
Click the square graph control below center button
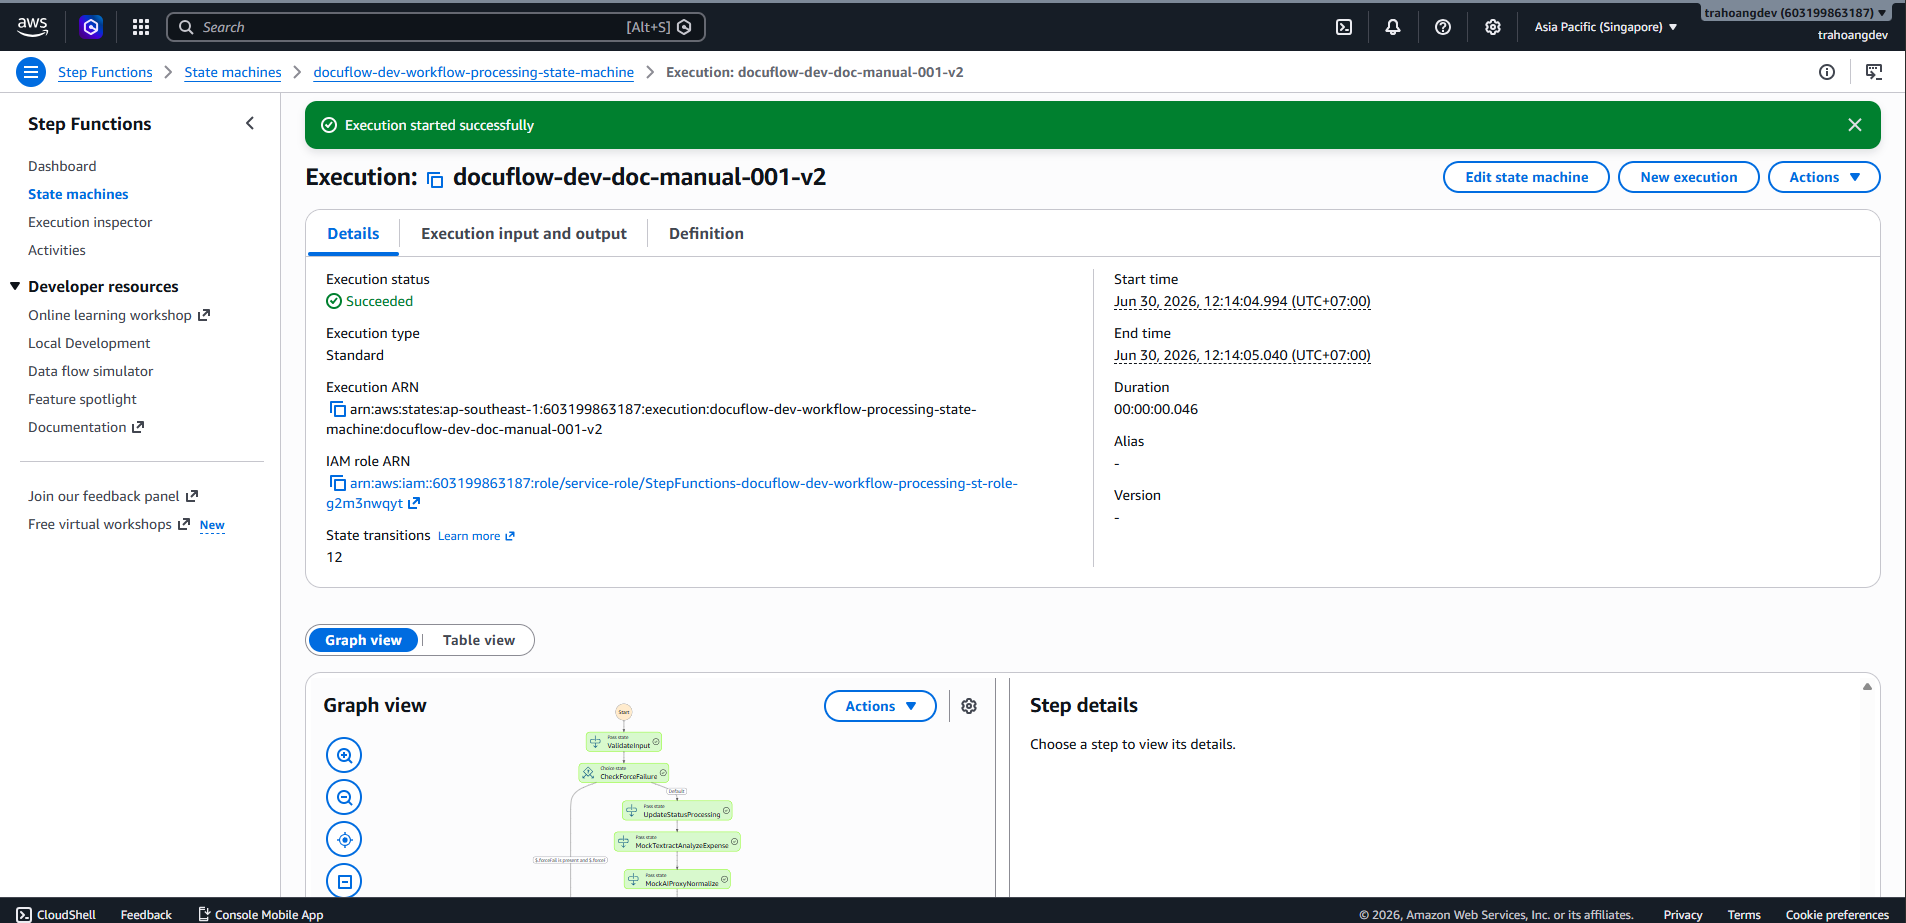point(344,881)
